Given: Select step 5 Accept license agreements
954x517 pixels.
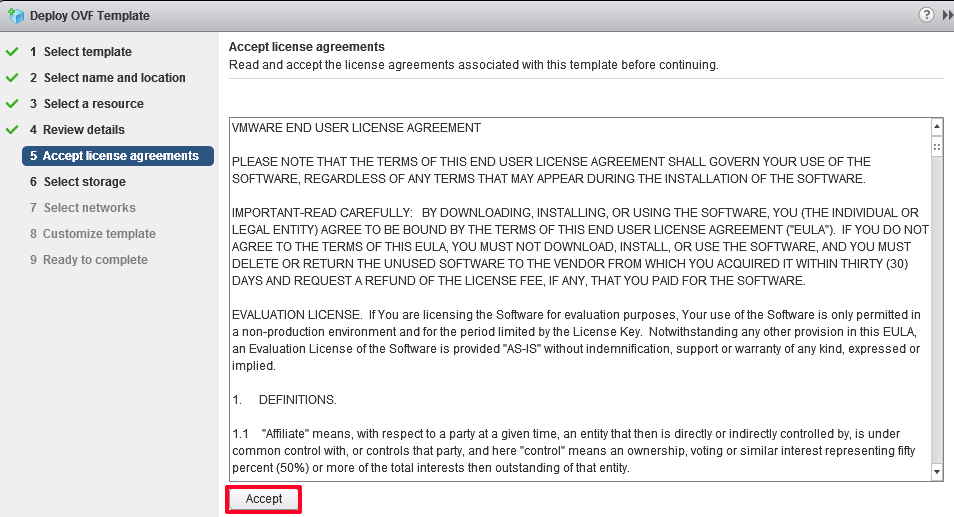Looking at the screenshot, I should coord(118,156).
